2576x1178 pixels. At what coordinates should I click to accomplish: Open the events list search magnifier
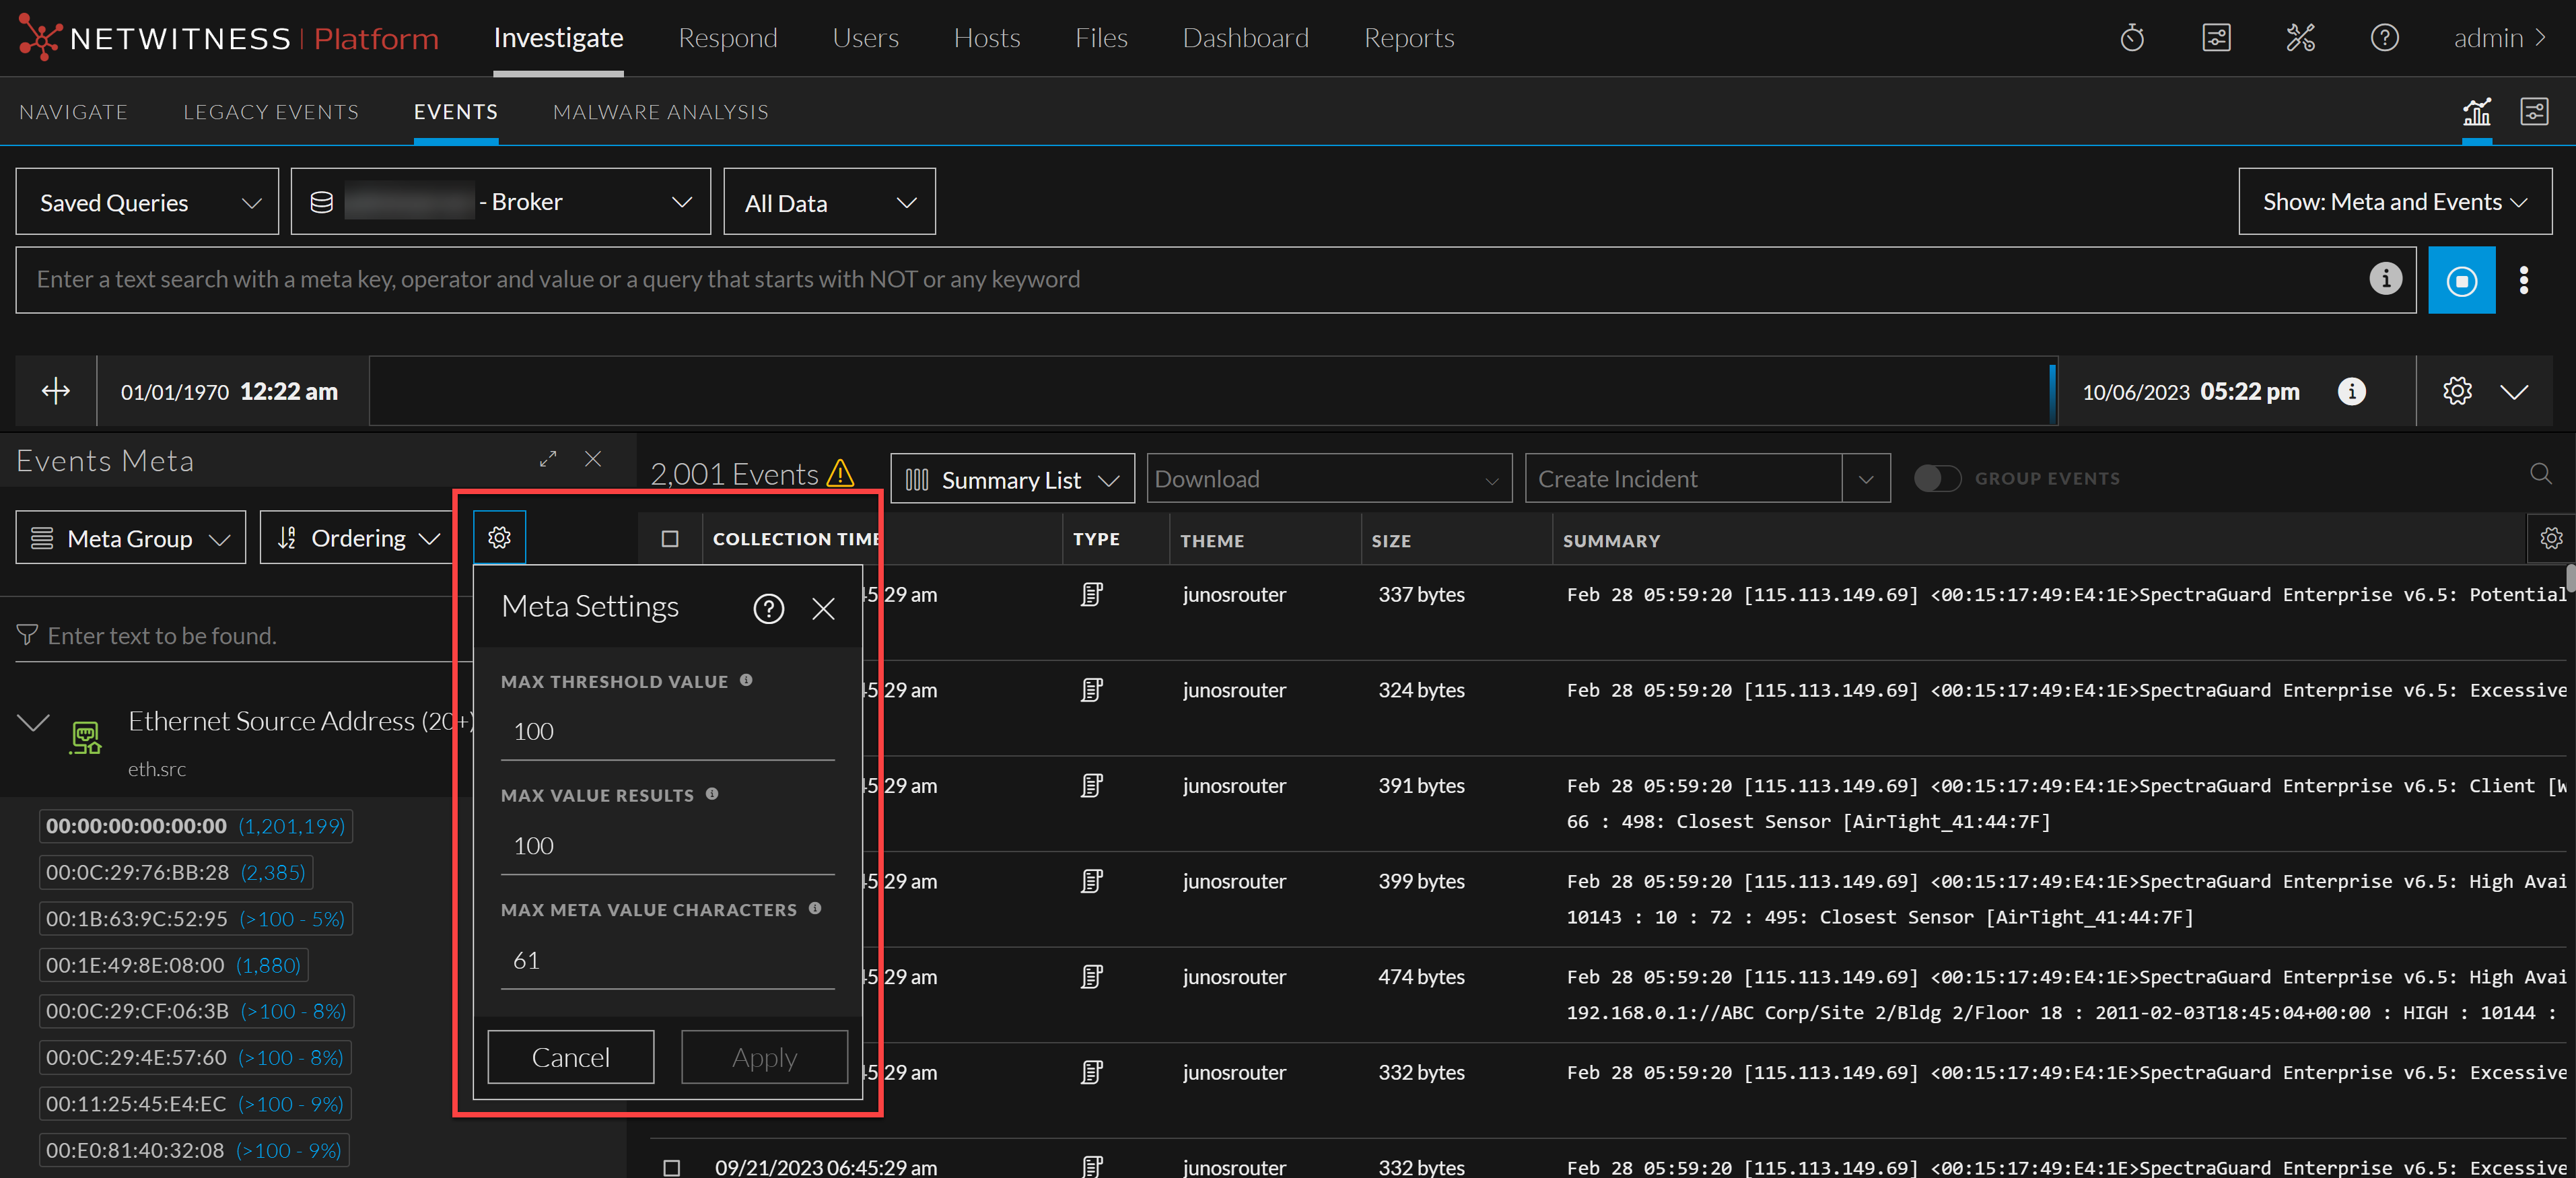coord(2540,474)
